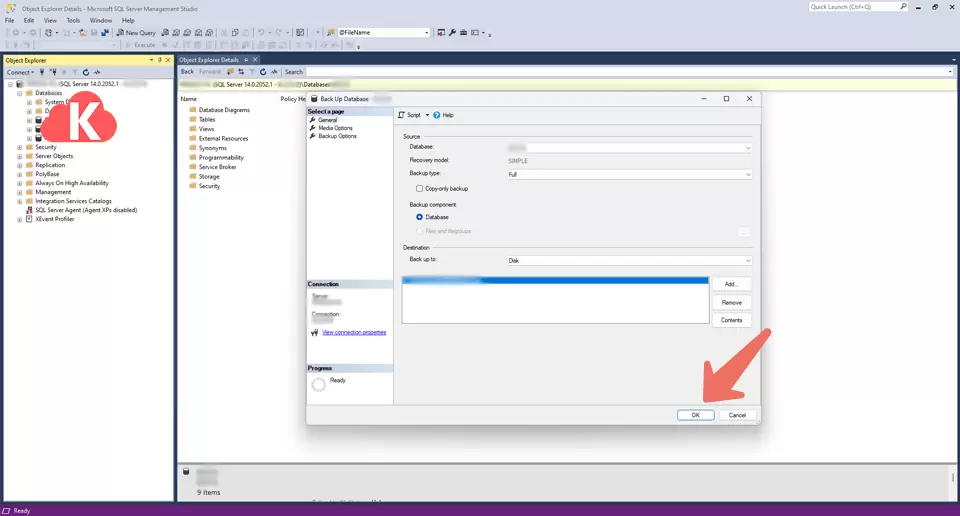960x516 pixels.
Task: Click the Script icon in dialog toolbar
Action: tap(401, 115)
